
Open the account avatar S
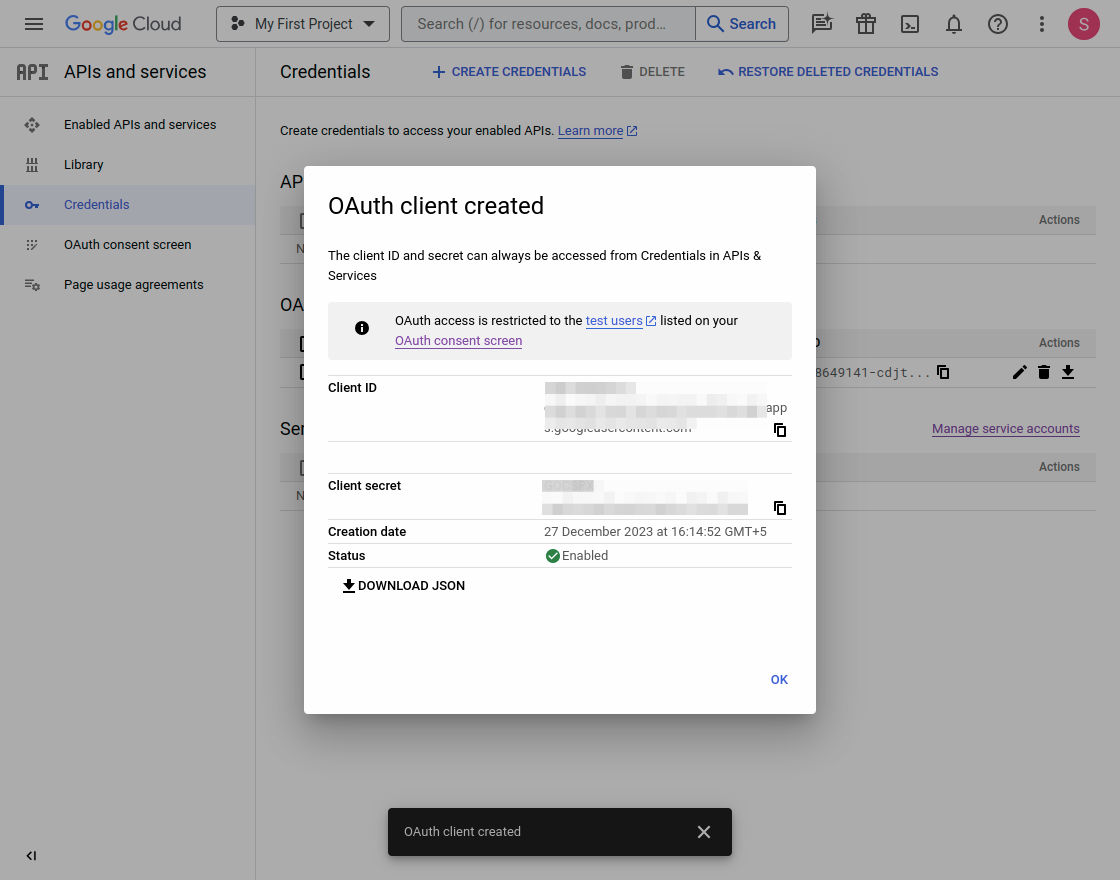[x=1084, y=24]
